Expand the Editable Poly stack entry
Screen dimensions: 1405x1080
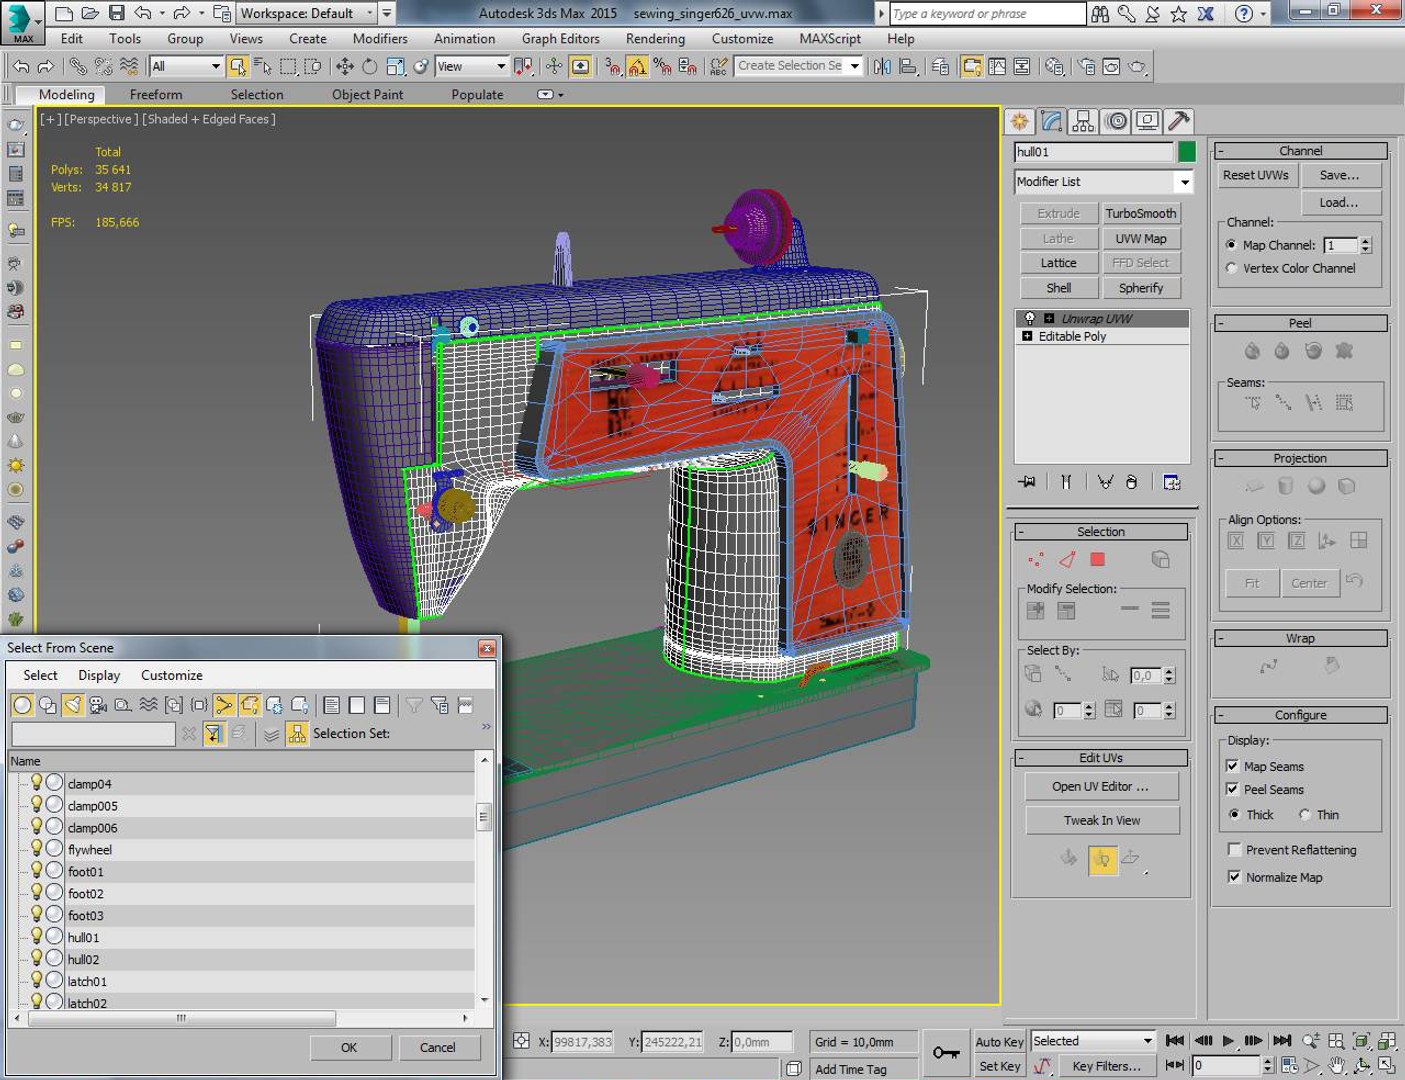pyautogui.click(x=1027, y=337)
